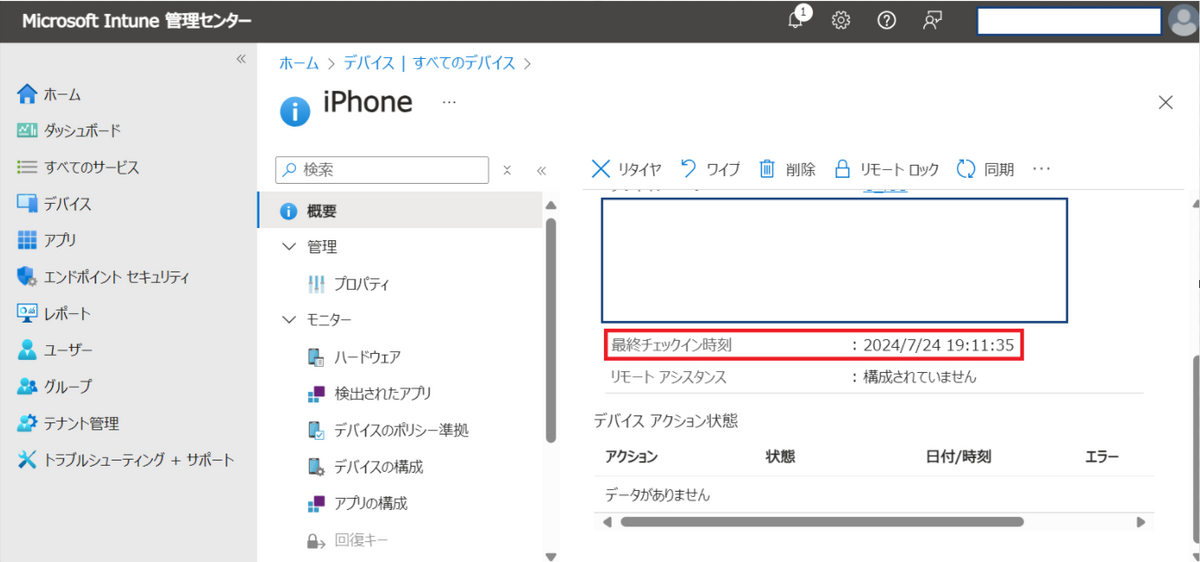
Task: Click the header search box
Action: point(1068,21)
